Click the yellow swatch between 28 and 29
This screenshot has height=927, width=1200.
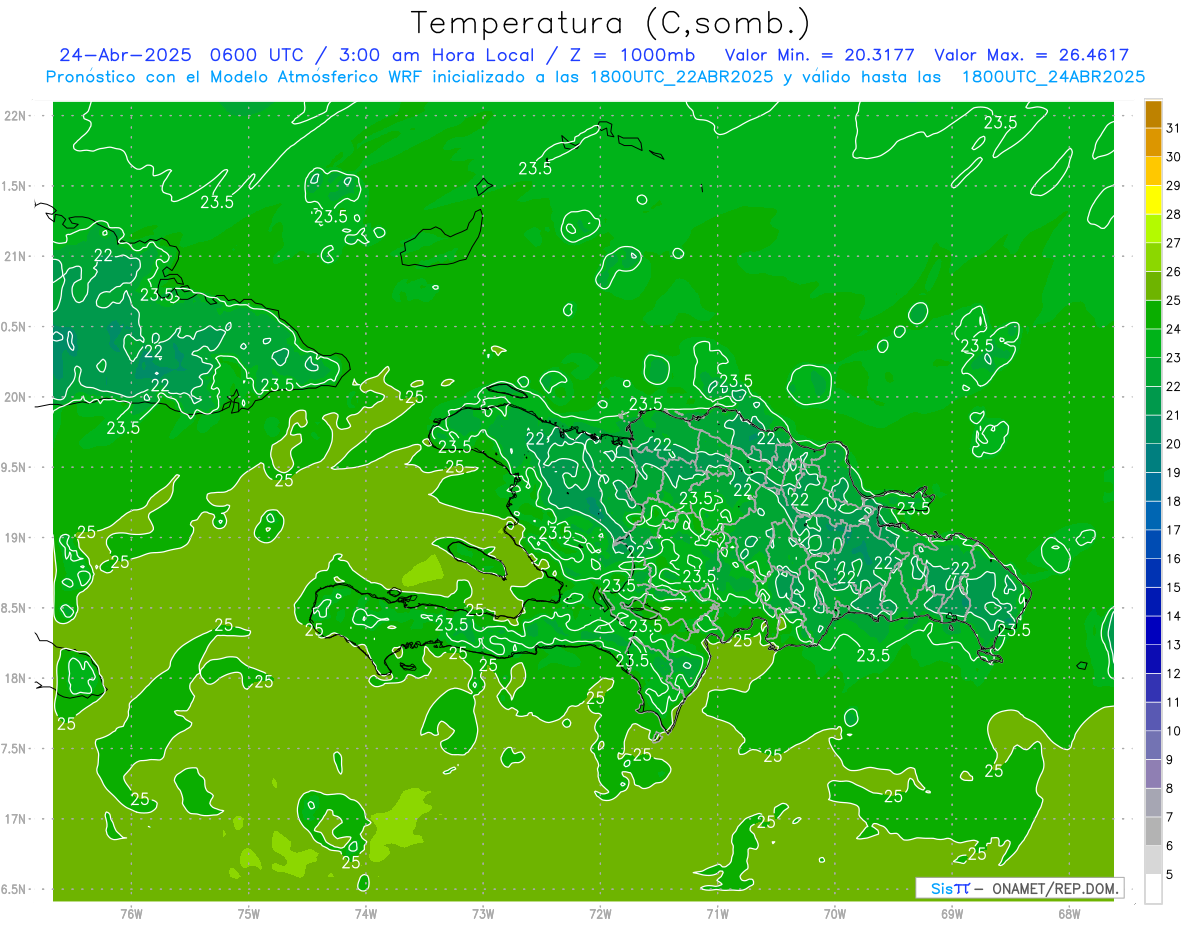pyautogui.click(x=1153, y=200)
